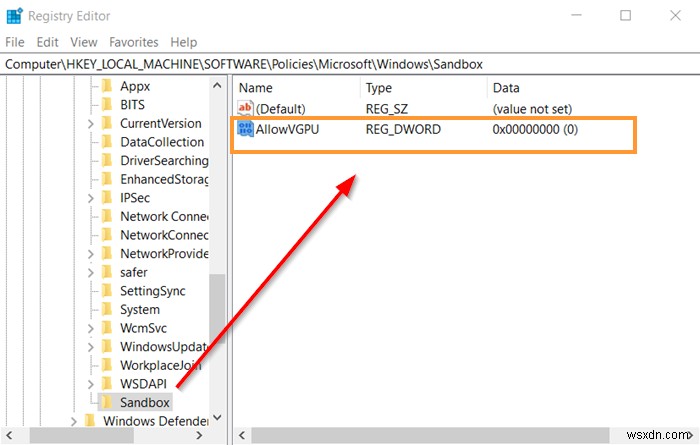Click the Registry Editor app icon
The width and height of the screenshot is (700, 445).
pos(14,16)
